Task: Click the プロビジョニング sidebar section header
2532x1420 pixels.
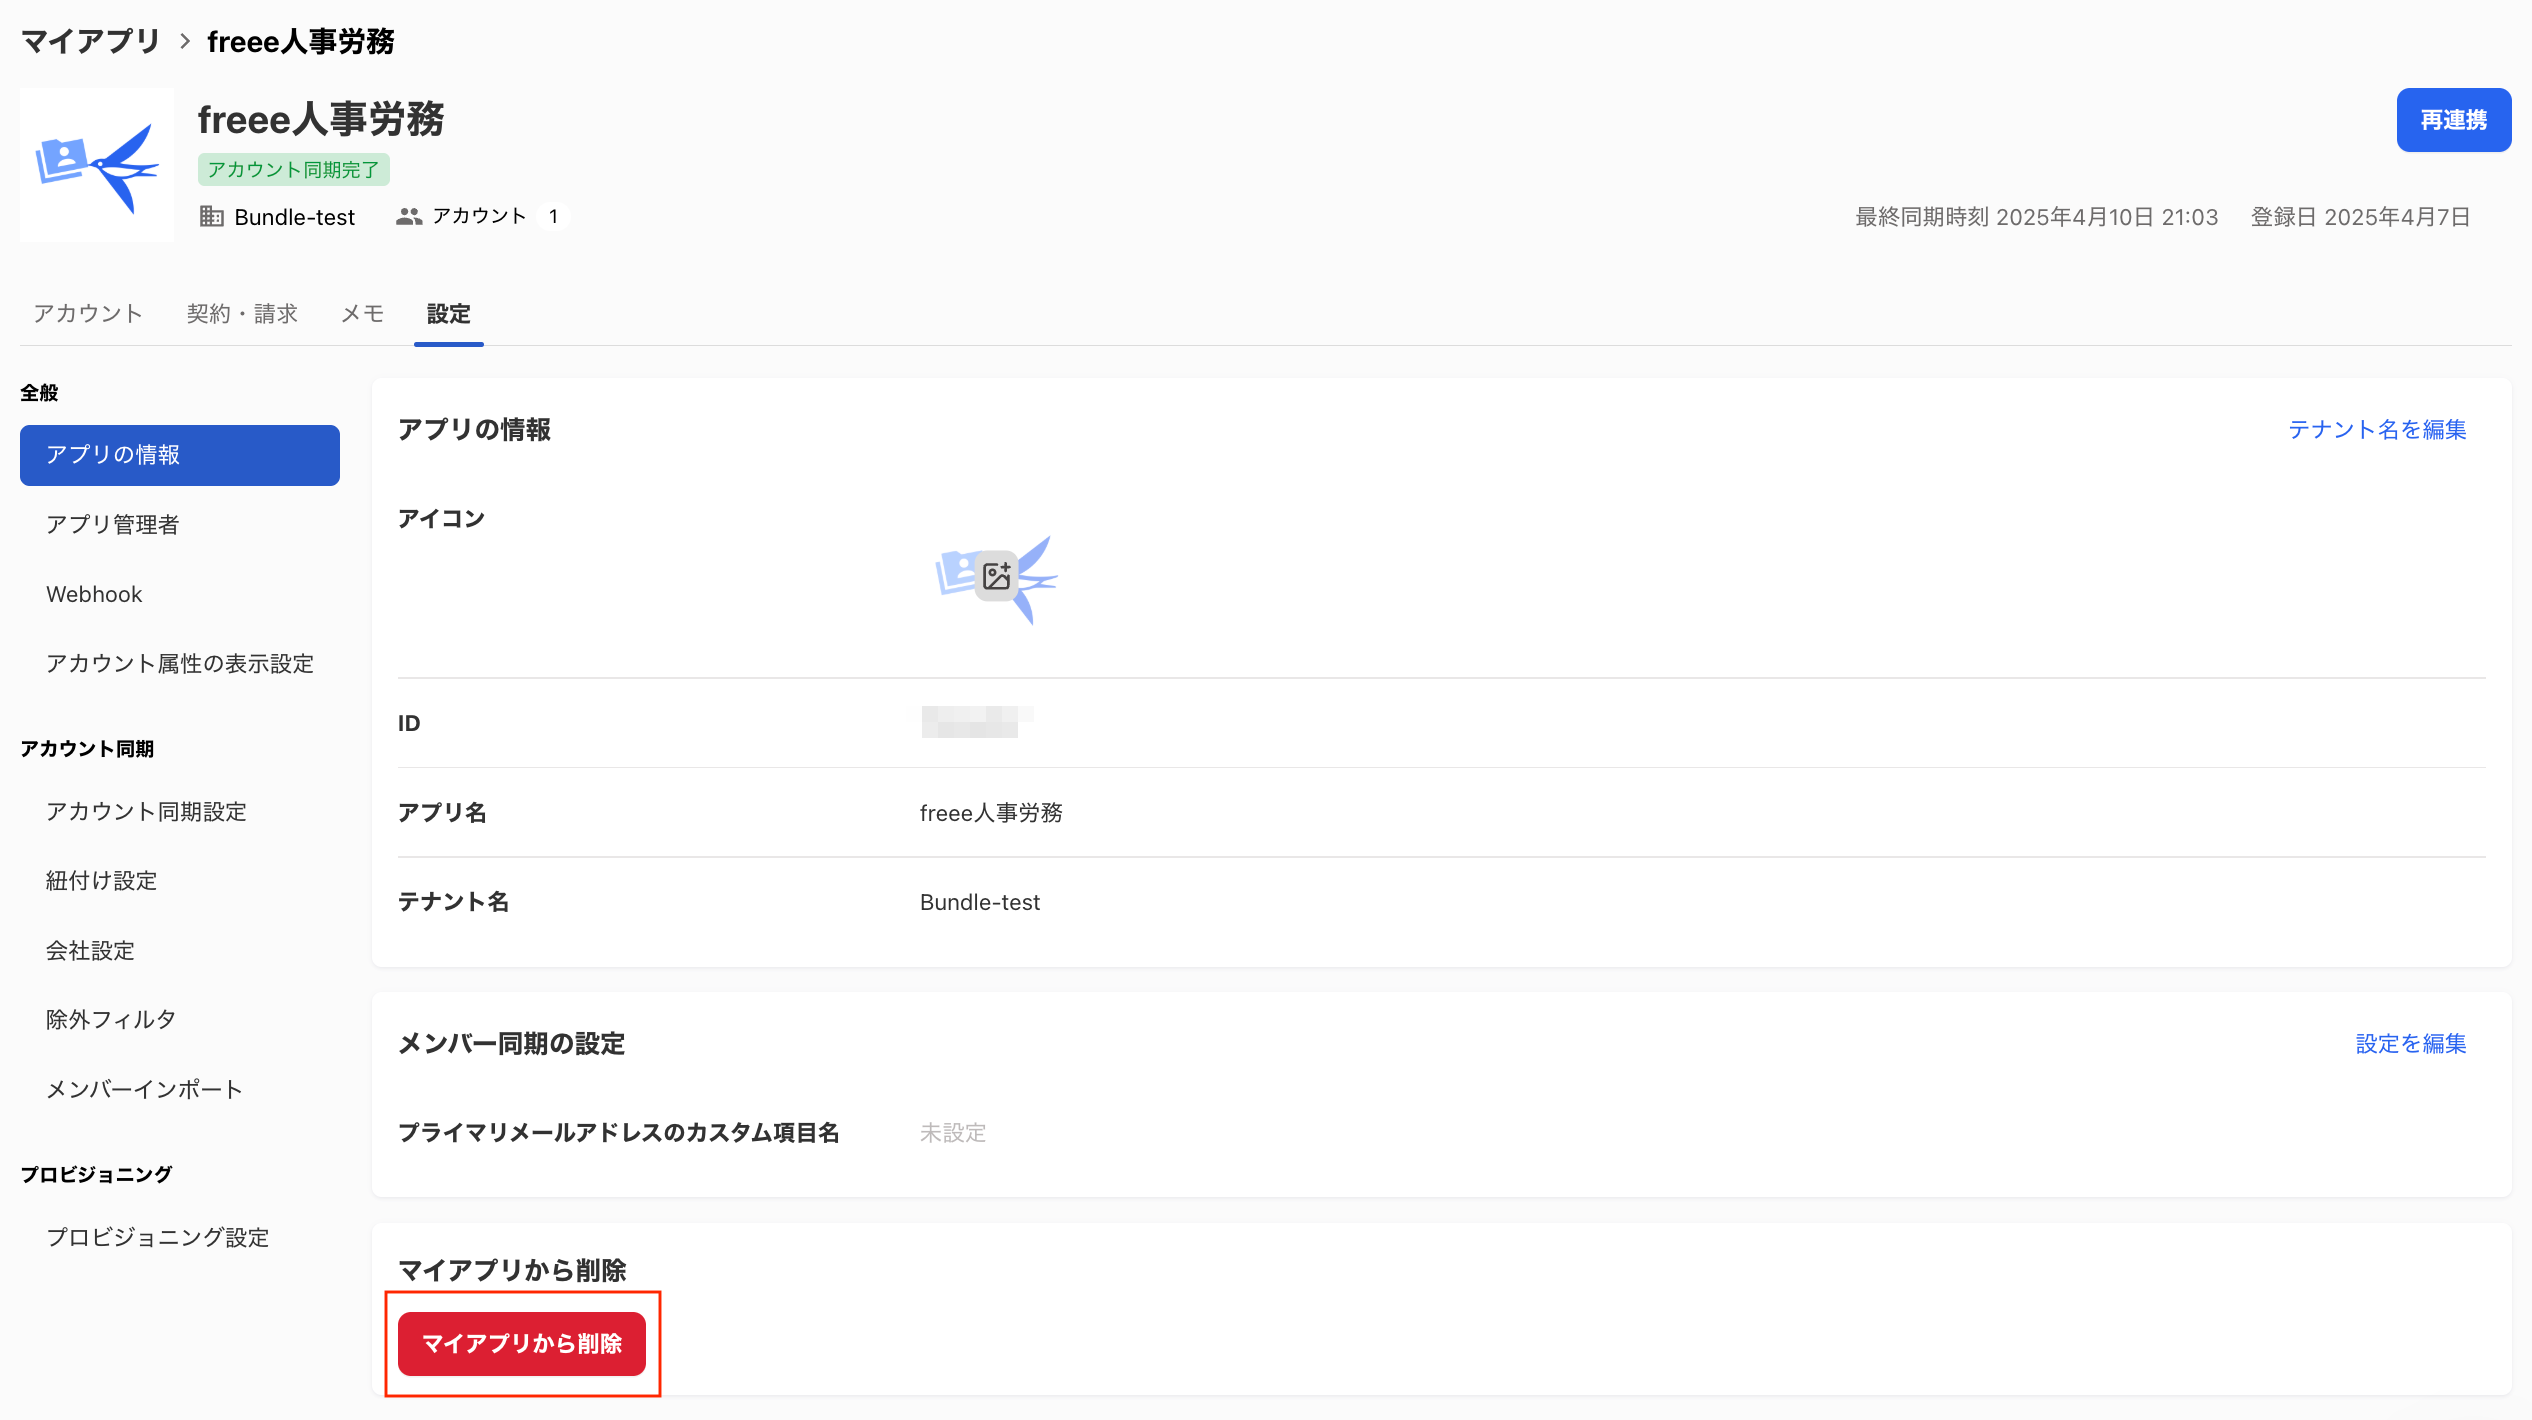Action: [96, 1175]
